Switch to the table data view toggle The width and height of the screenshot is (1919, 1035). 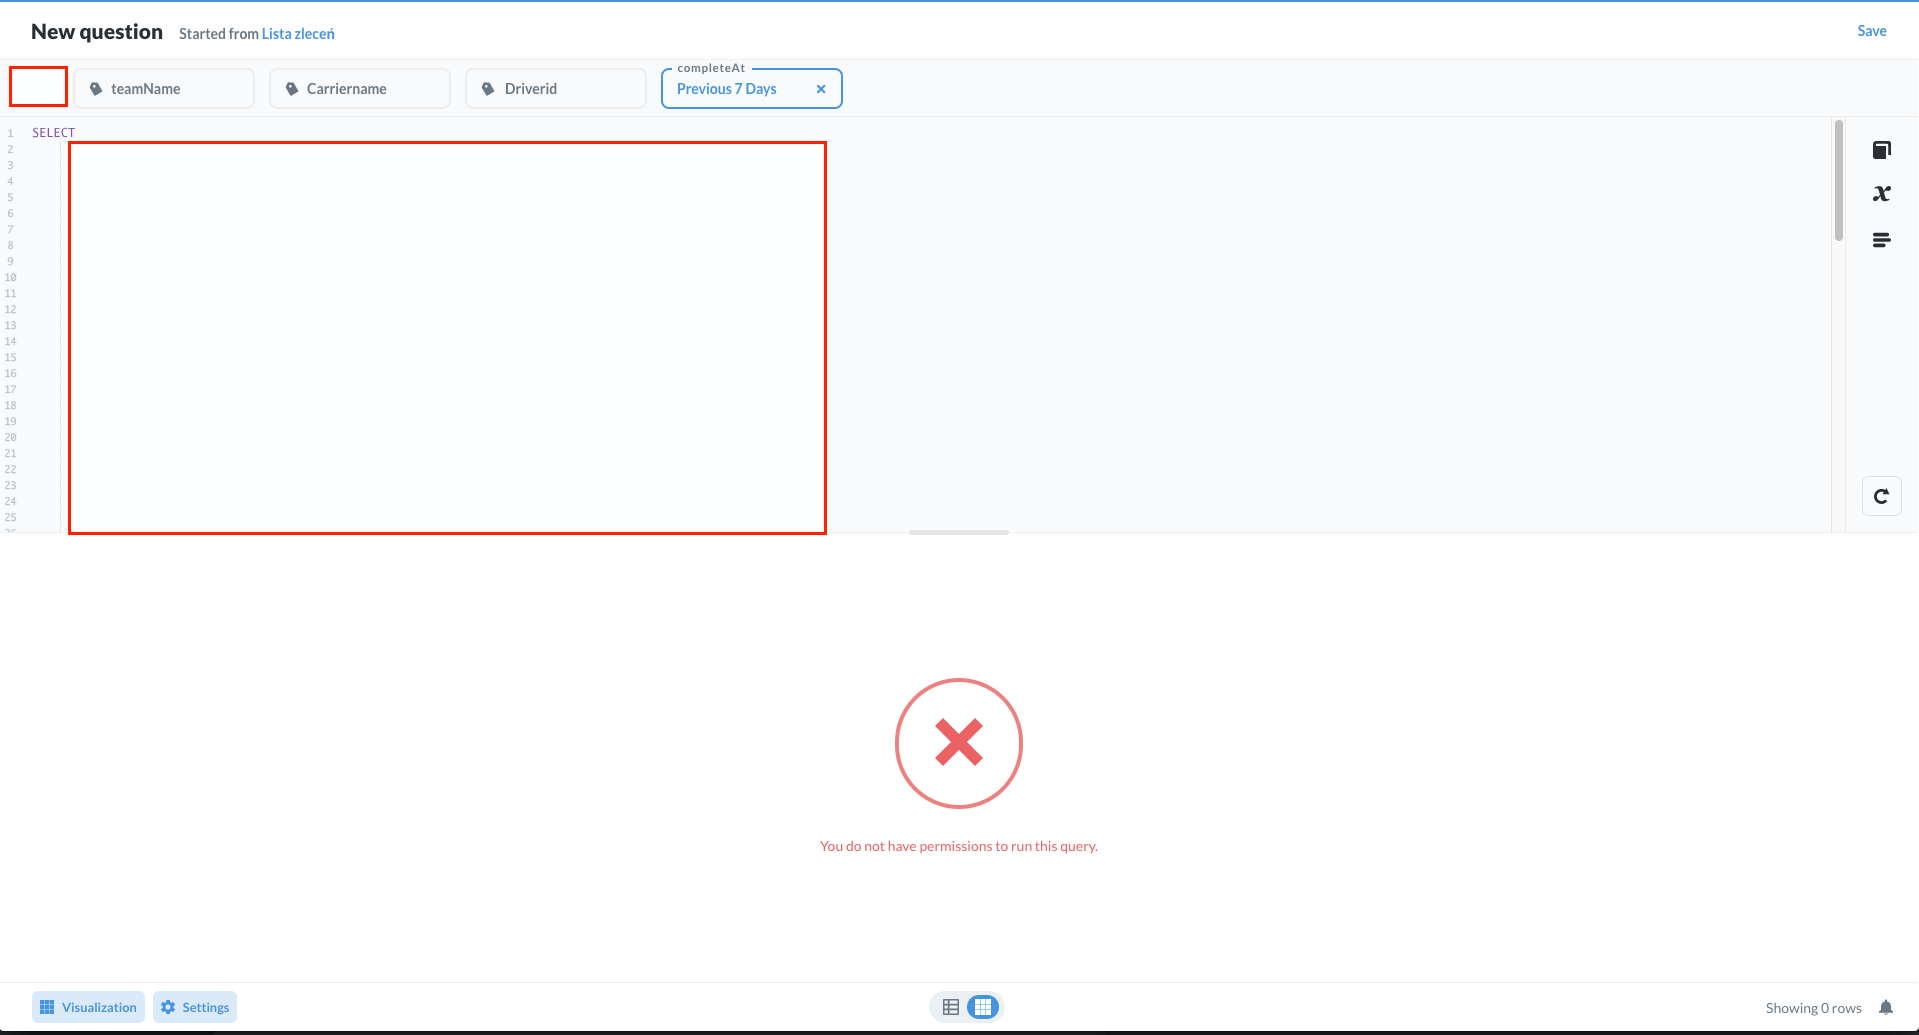(x=951, y=1007)
